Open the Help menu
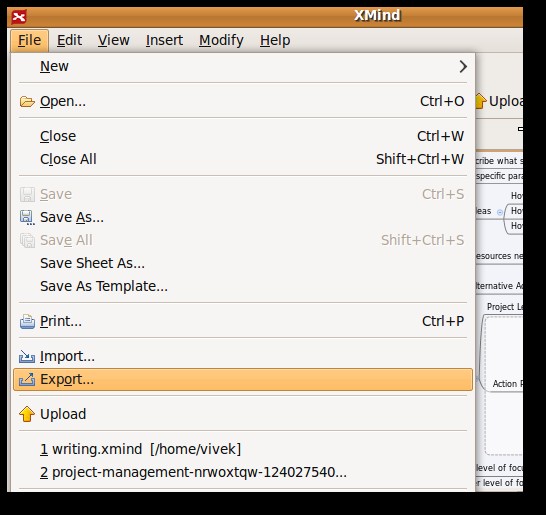Screen dimensions: 546x515 (x=275, y=40)
